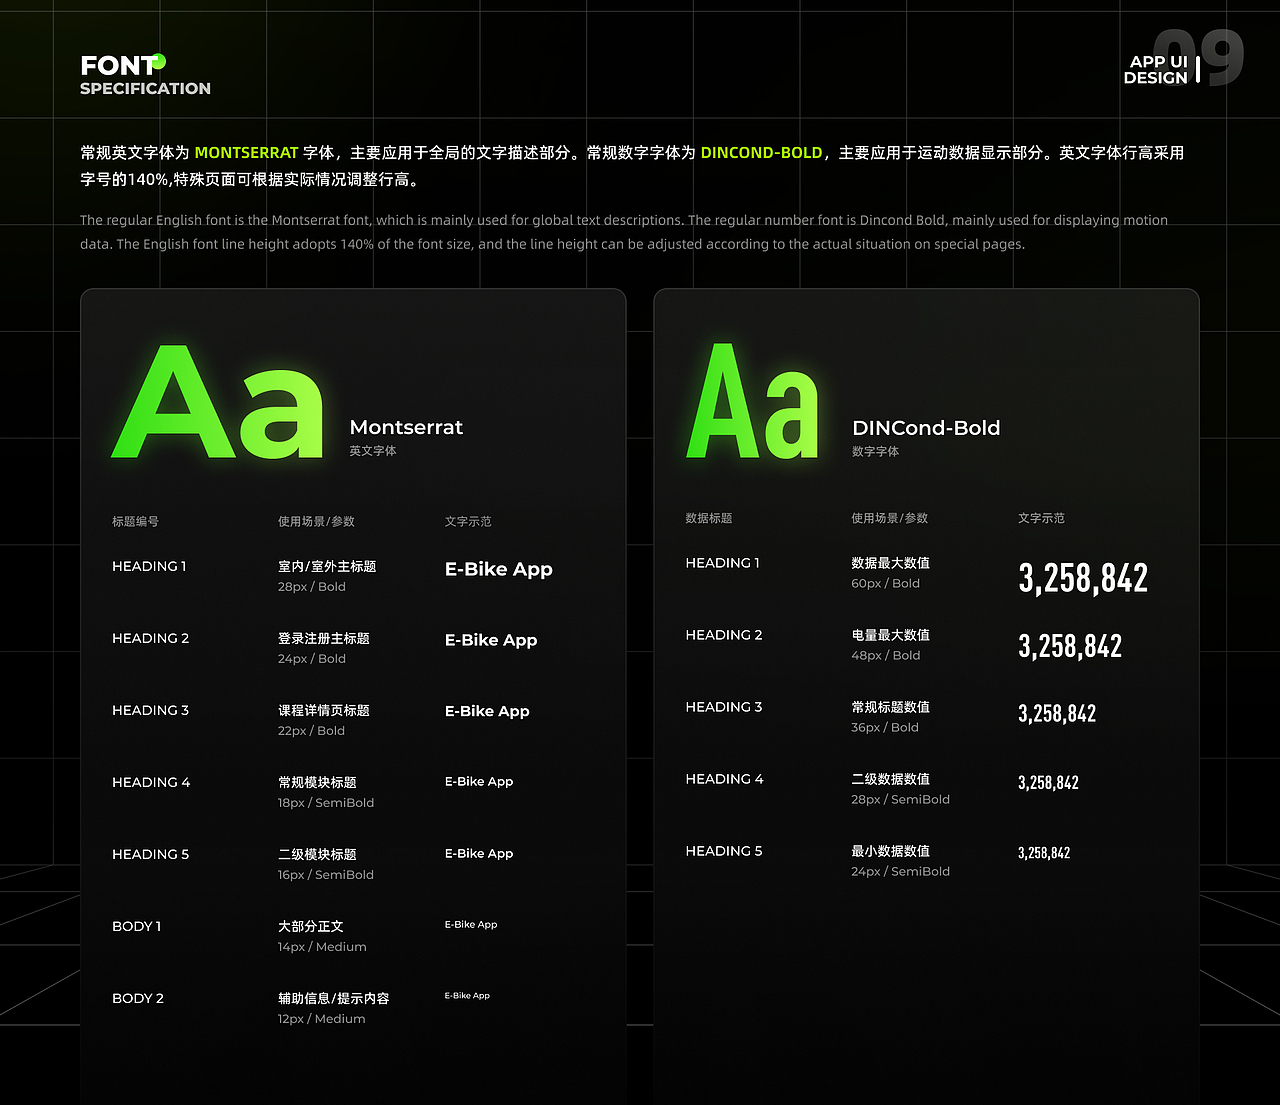The image size is (1280, 1105).
Task: Click the "最小数据数值" usage text
Action: pyautogui.click(x=890, y=851)
